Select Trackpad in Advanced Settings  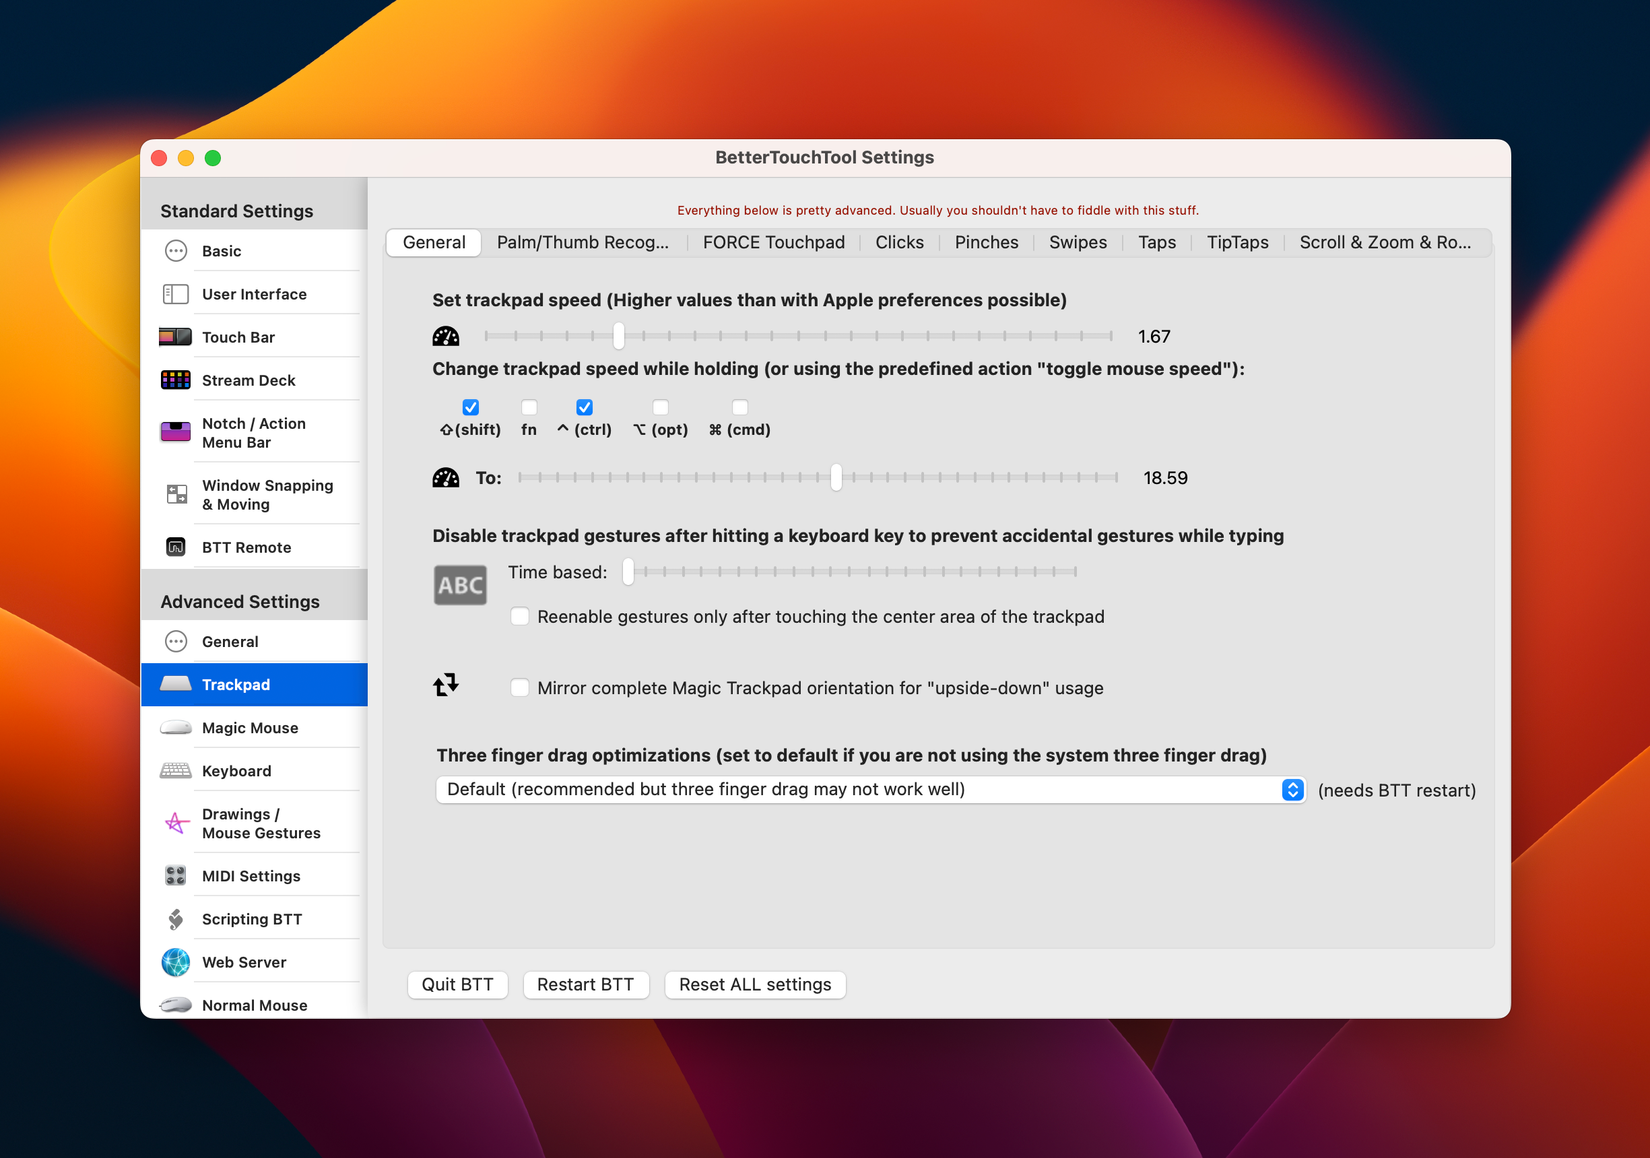click(x=254, y=685)
